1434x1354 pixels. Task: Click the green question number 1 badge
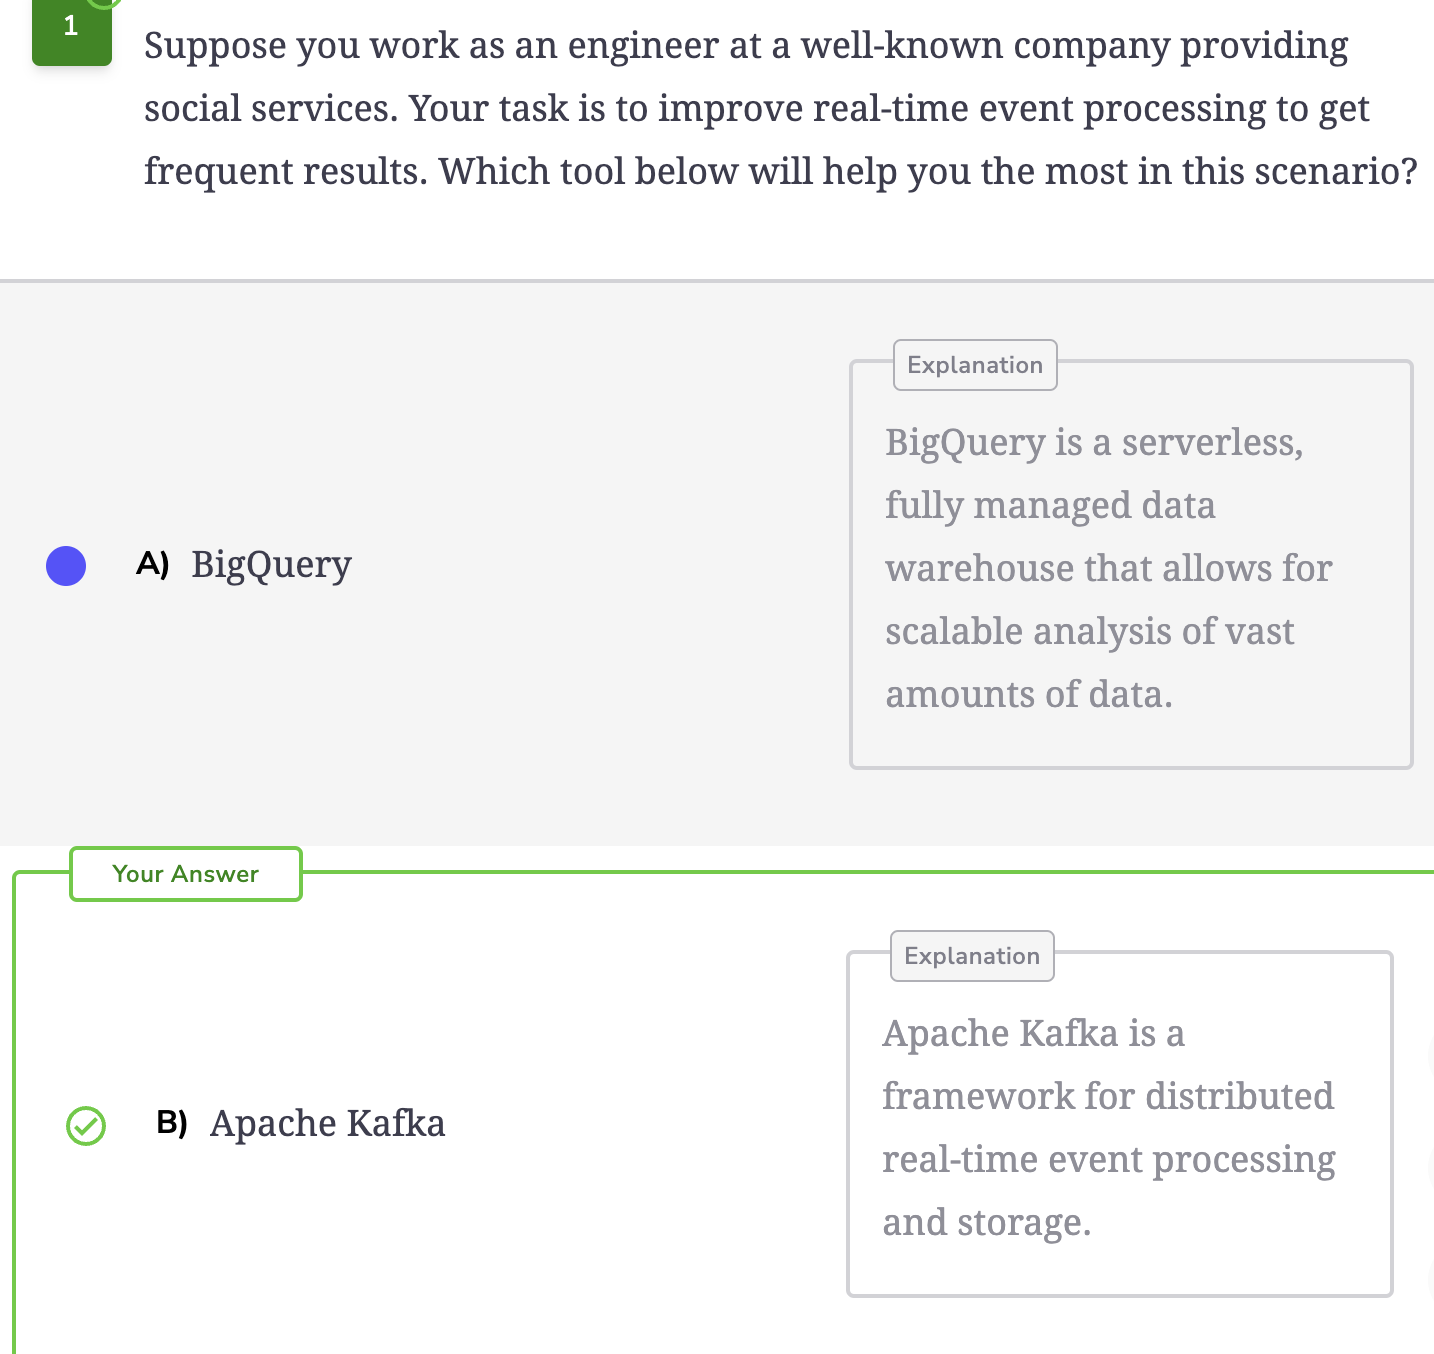tap(72, 30)
